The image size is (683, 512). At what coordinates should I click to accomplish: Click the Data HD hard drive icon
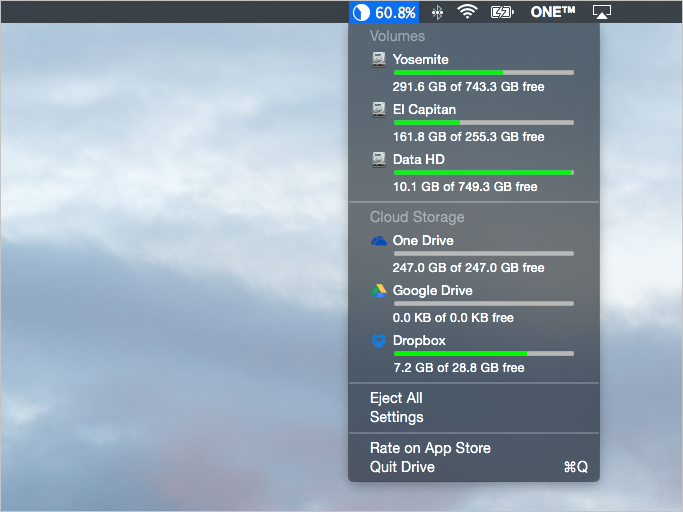pyautogui.click(x=379, y=160)
